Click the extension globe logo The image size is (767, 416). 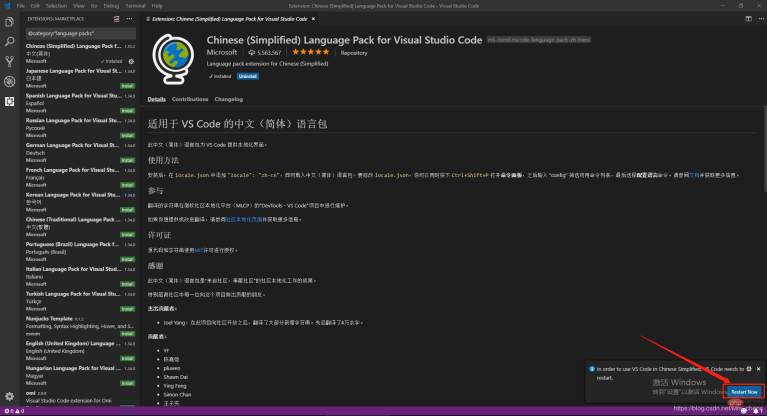click(173, 59)
